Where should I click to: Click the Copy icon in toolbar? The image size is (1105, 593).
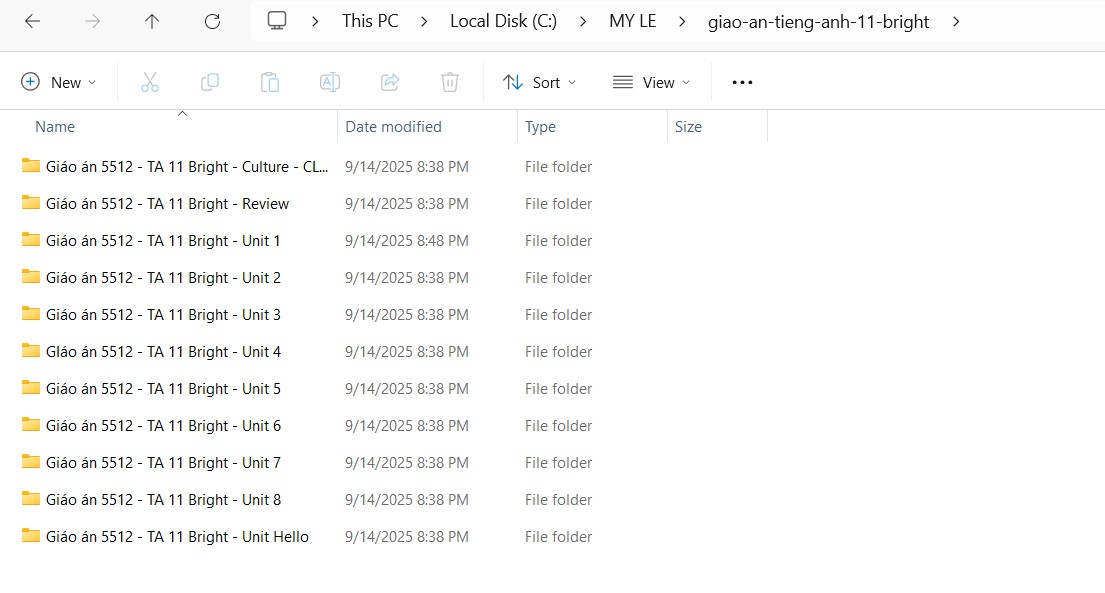pos(210,82)
